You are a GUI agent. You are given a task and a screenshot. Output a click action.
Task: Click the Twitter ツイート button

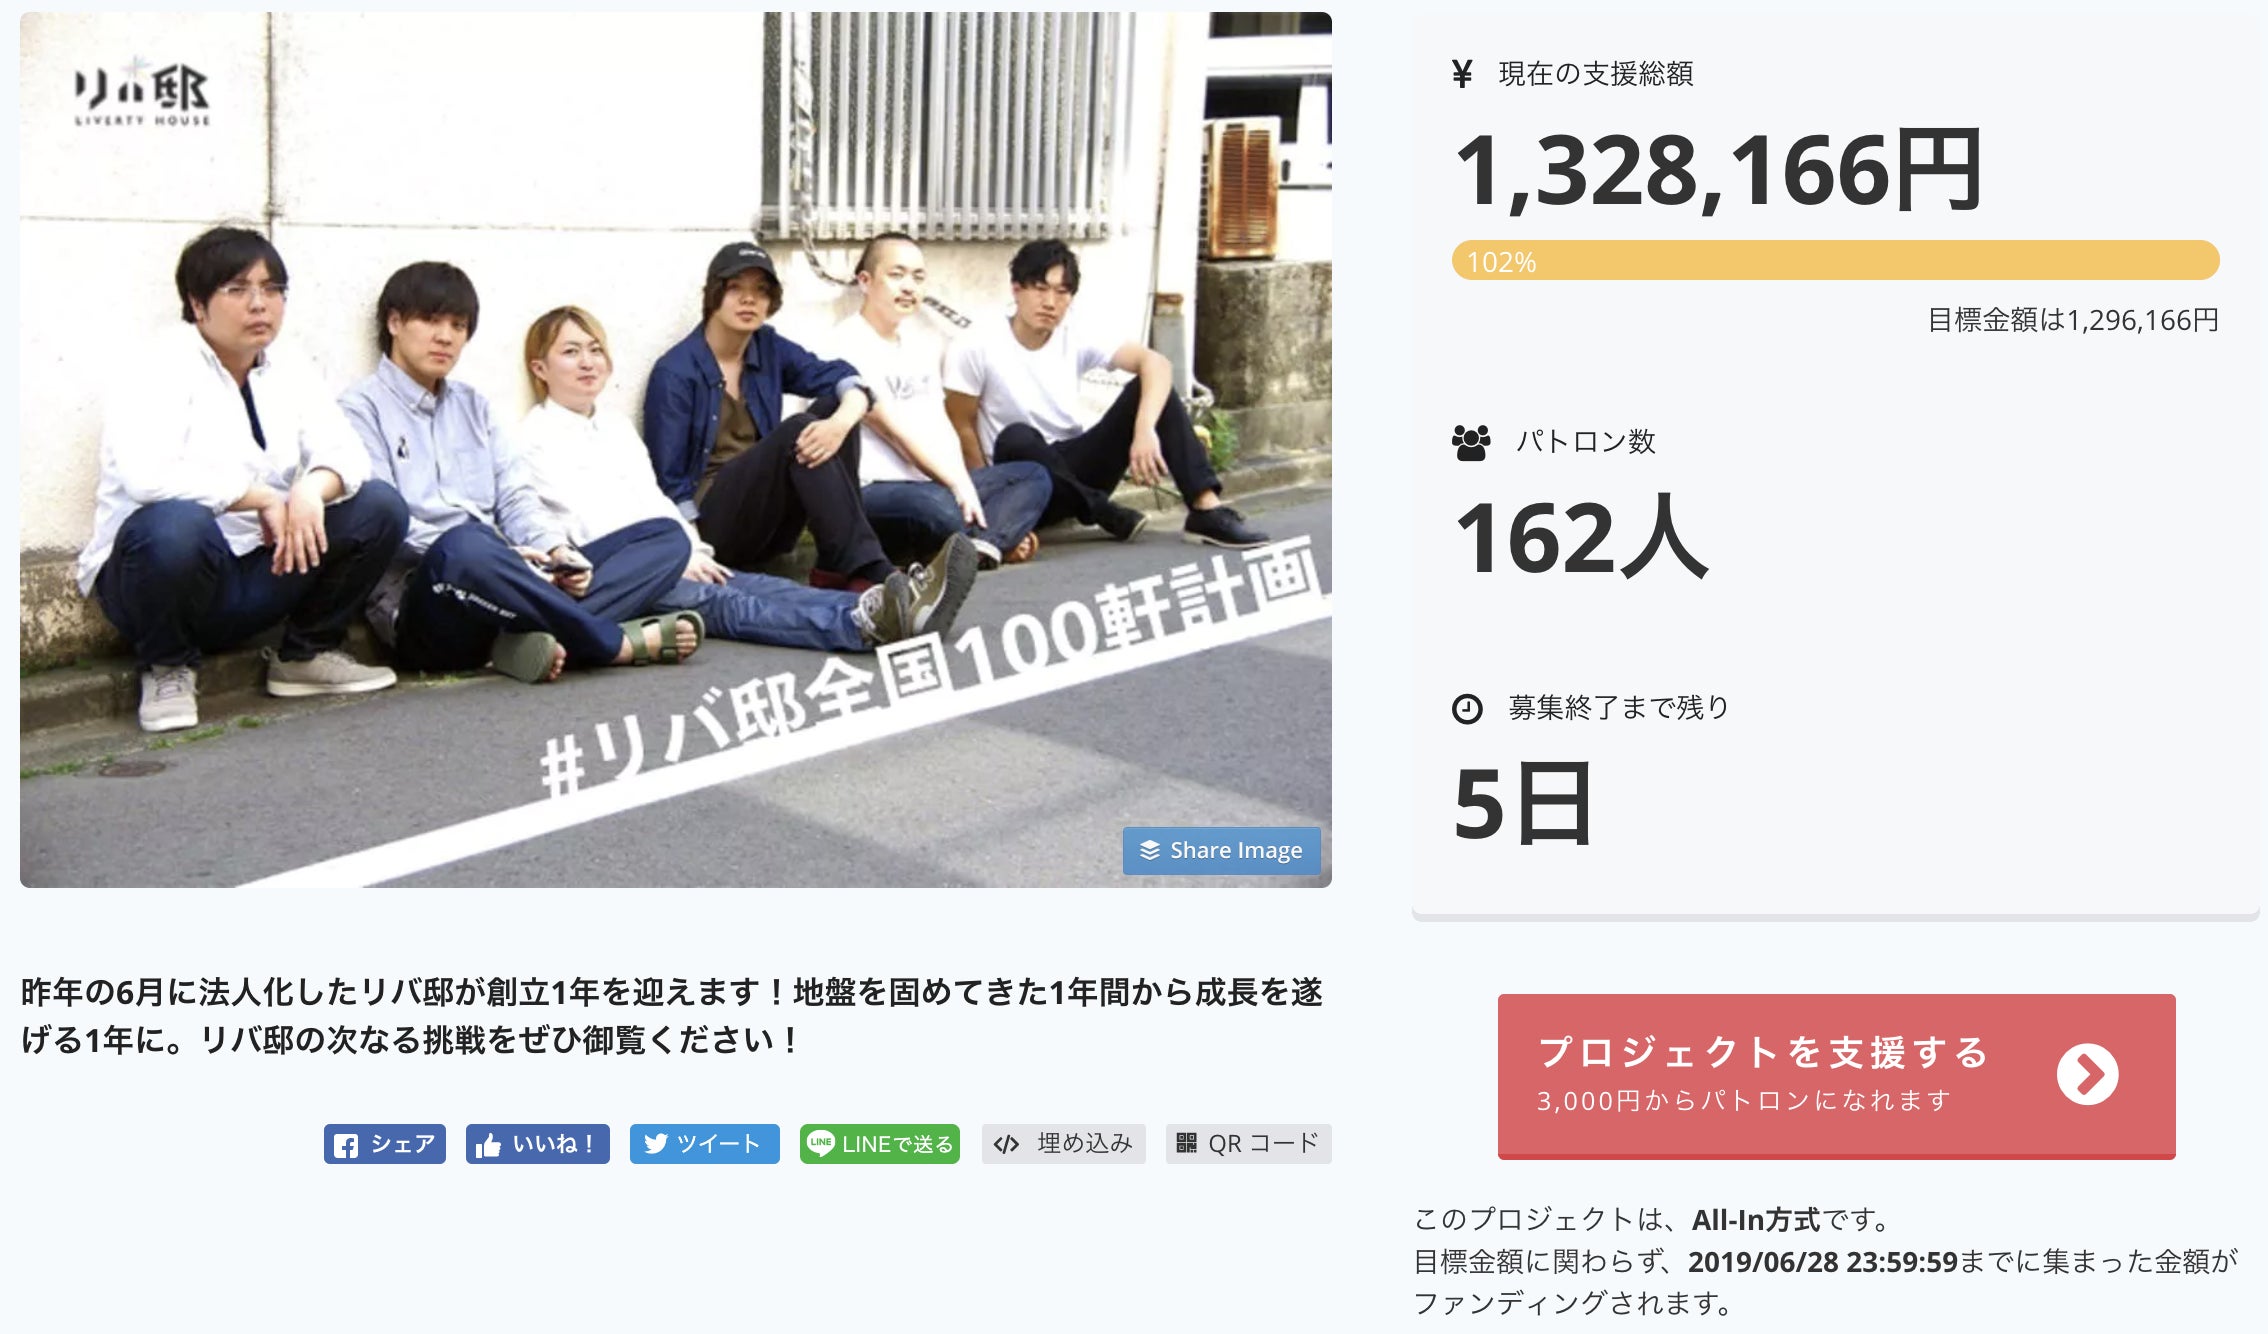pyautogui.click(x=705, y=1144)
